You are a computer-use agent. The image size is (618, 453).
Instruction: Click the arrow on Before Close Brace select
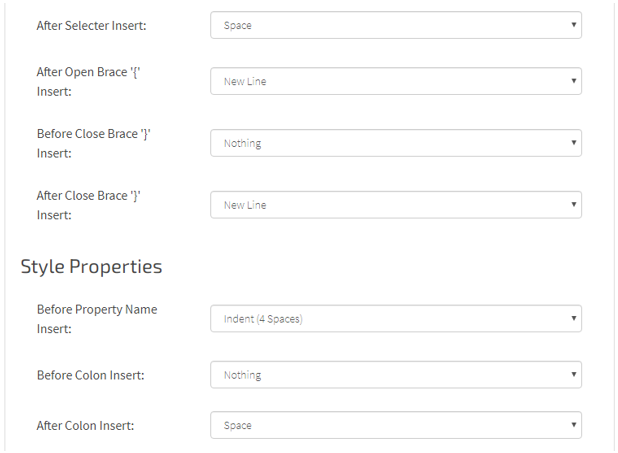click(x=574, y=143)
